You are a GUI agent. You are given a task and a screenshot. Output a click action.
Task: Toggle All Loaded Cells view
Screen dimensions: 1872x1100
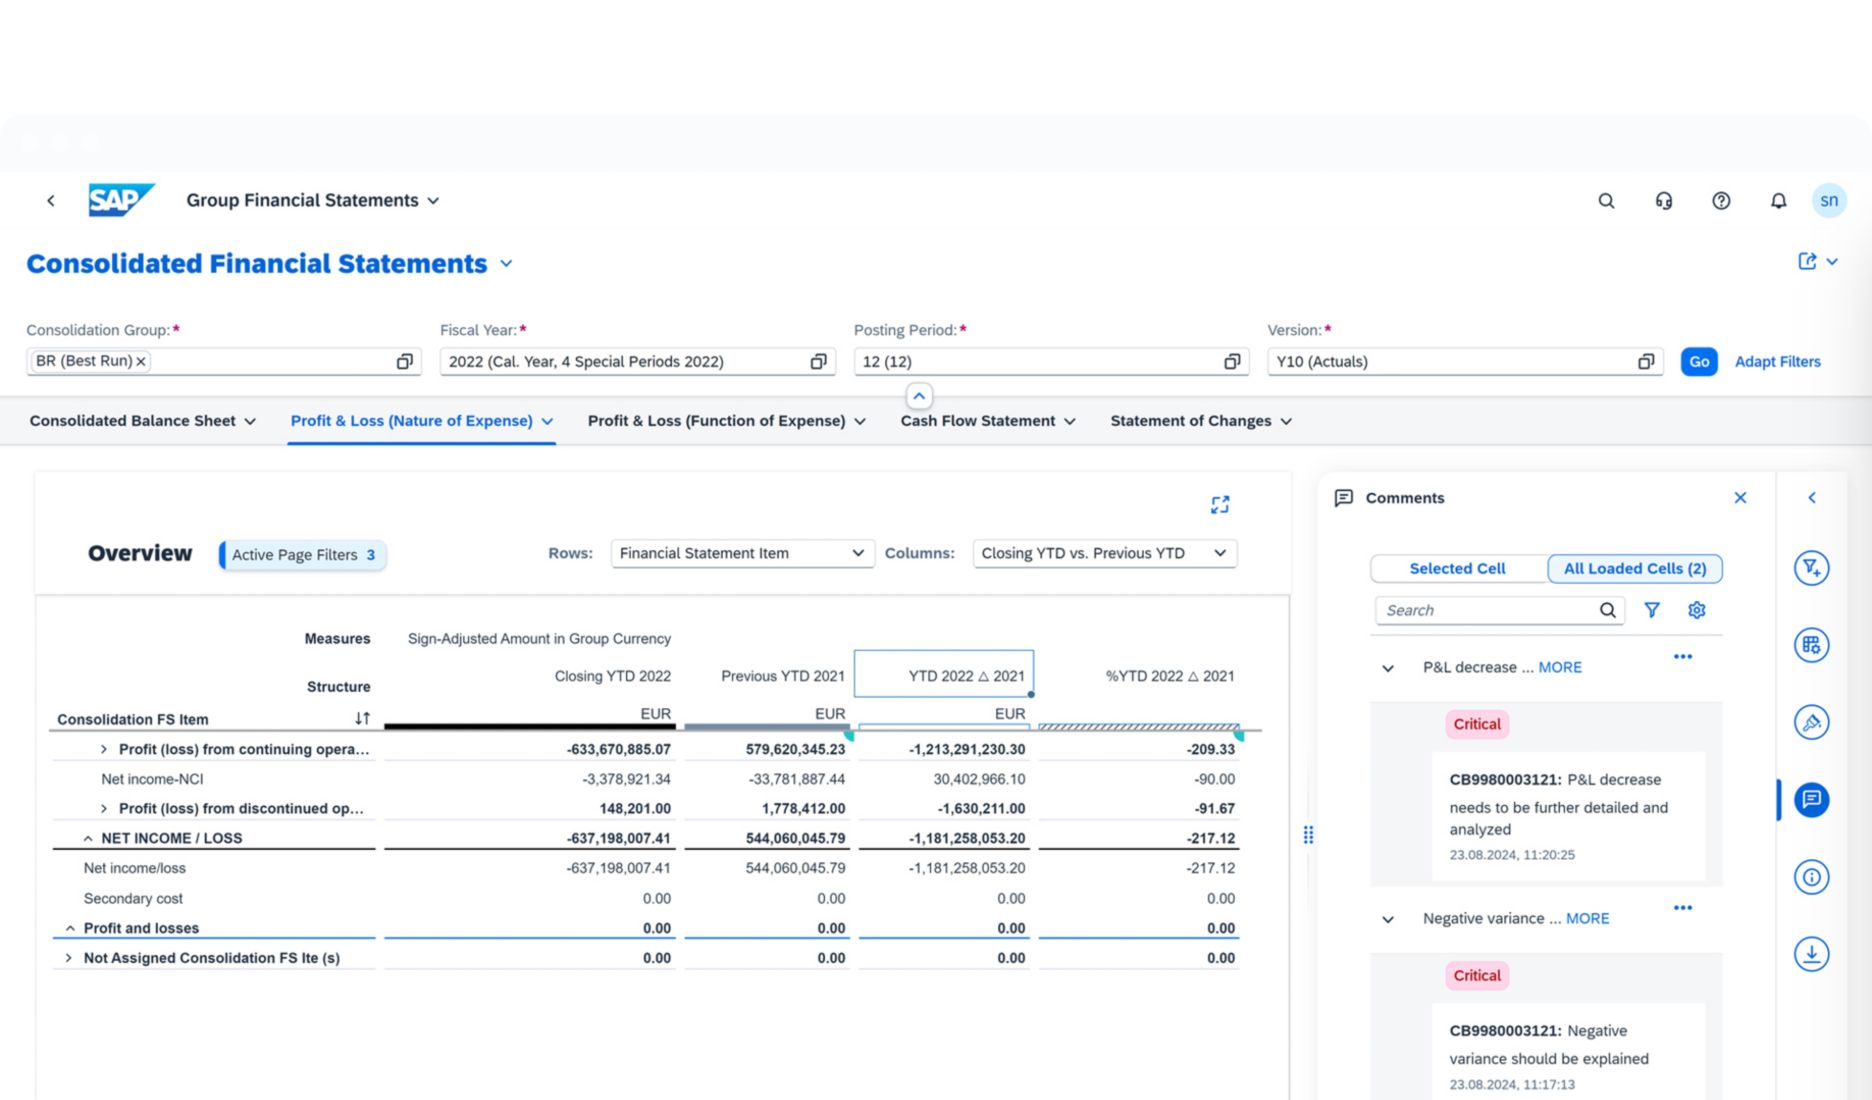(1634, 568)
